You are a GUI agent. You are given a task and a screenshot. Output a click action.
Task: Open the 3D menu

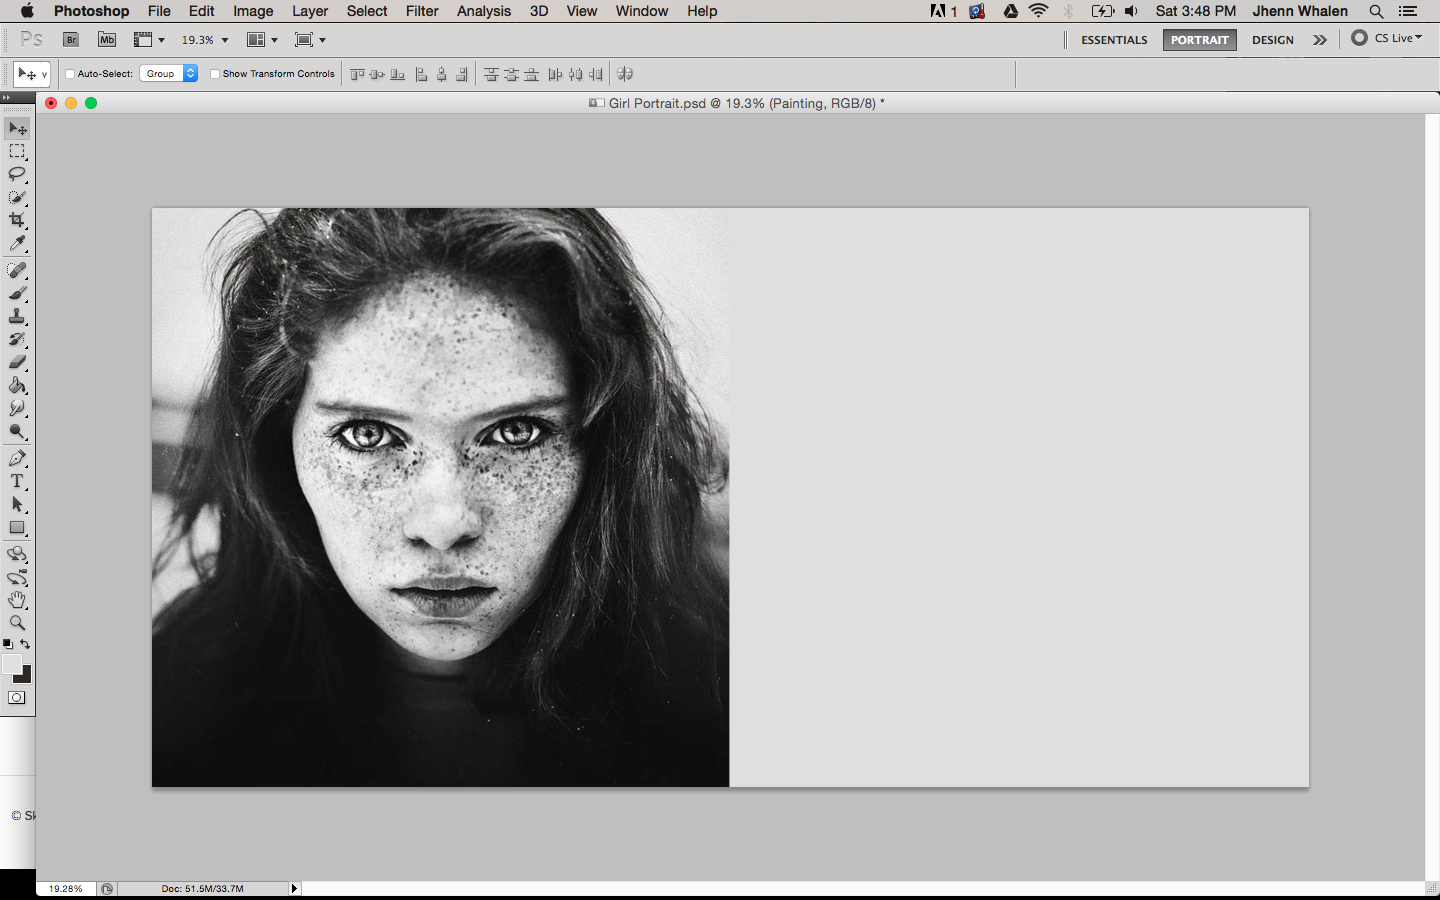click(539, 11)
